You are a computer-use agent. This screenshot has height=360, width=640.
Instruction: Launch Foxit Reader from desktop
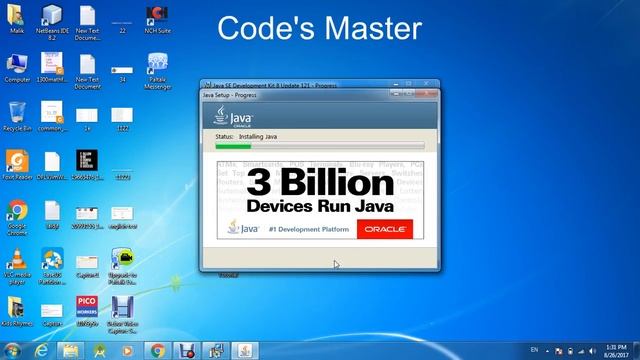coord(17,165)
